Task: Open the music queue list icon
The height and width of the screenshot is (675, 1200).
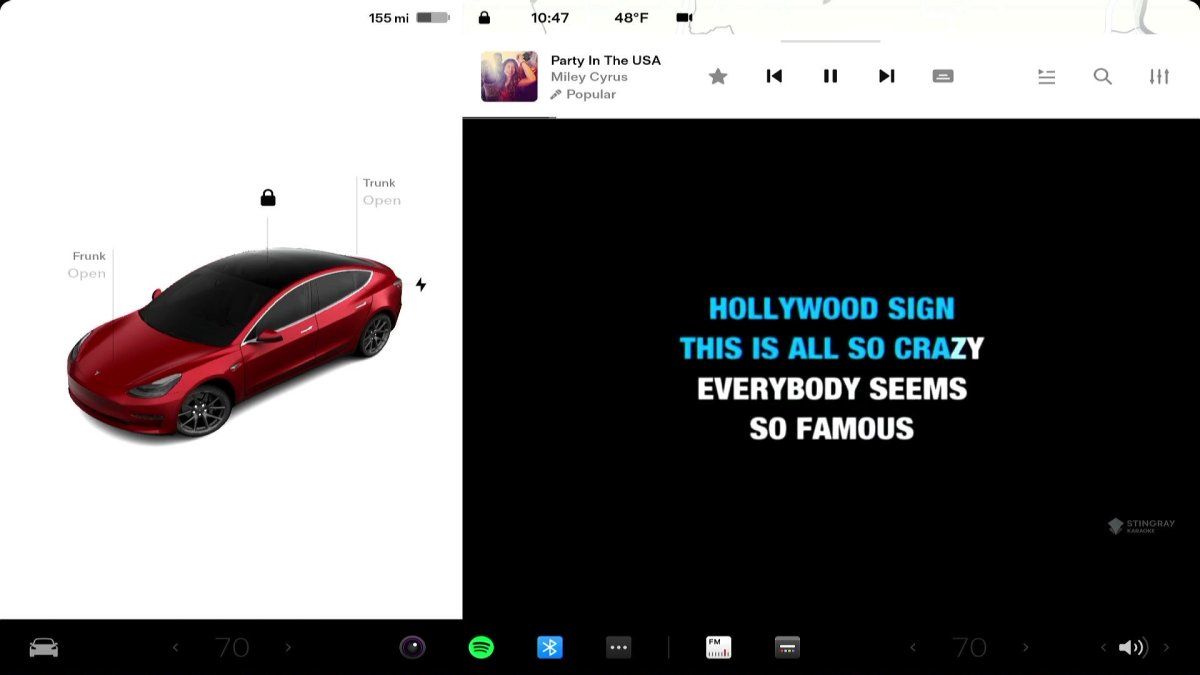Action: (1047, 76)
